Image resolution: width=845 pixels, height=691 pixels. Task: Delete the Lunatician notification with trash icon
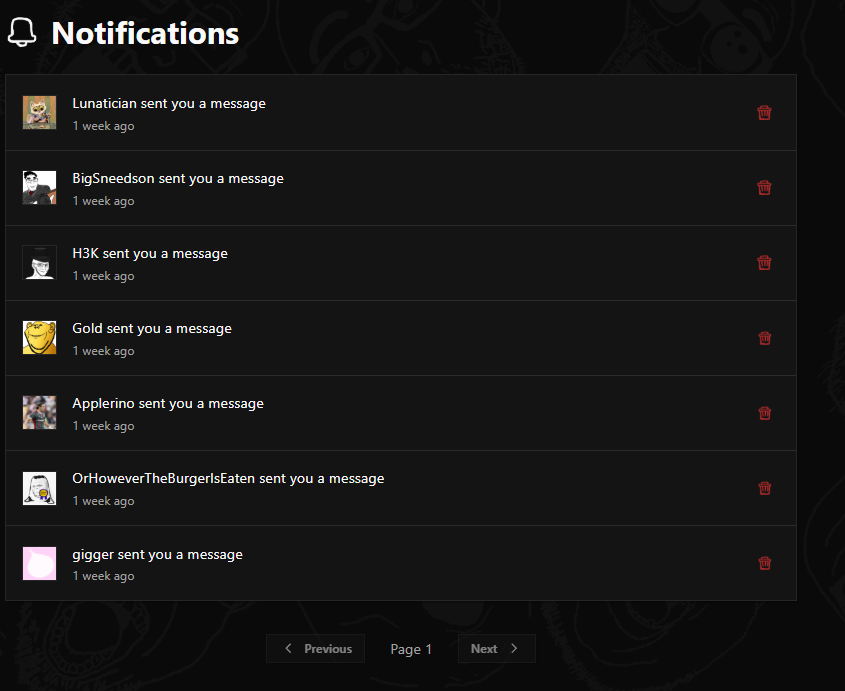pyautogui.click(x=764, y=113)
